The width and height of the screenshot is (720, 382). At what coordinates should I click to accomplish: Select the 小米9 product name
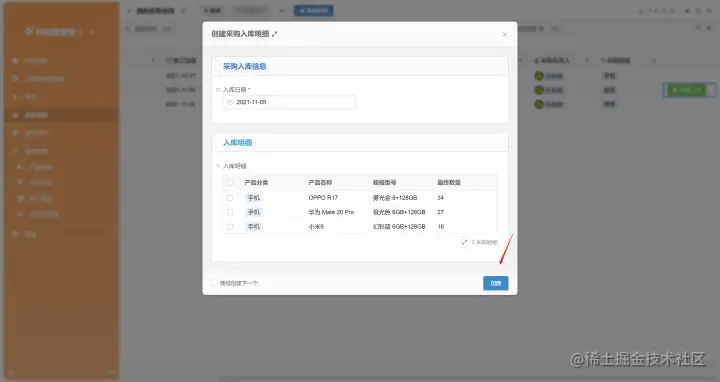[x=316, y=226]
